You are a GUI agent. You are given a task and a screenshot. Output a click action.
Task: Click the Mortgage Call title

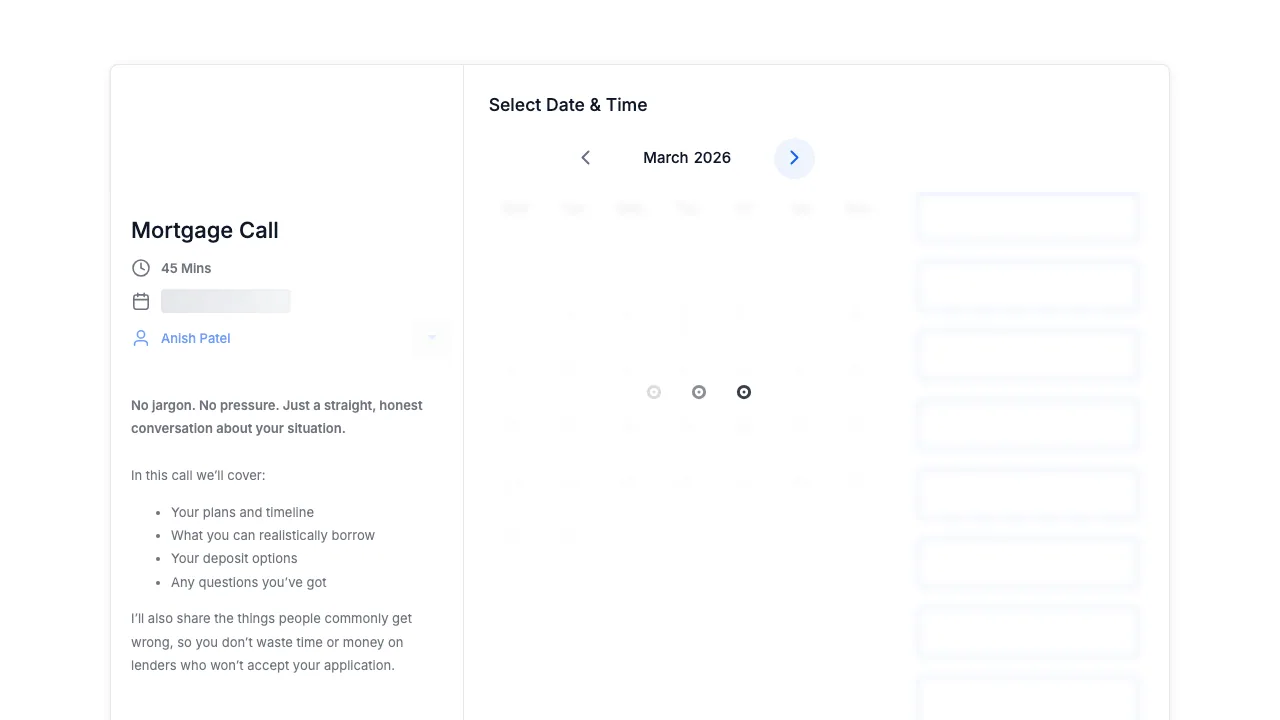point(205,230)
